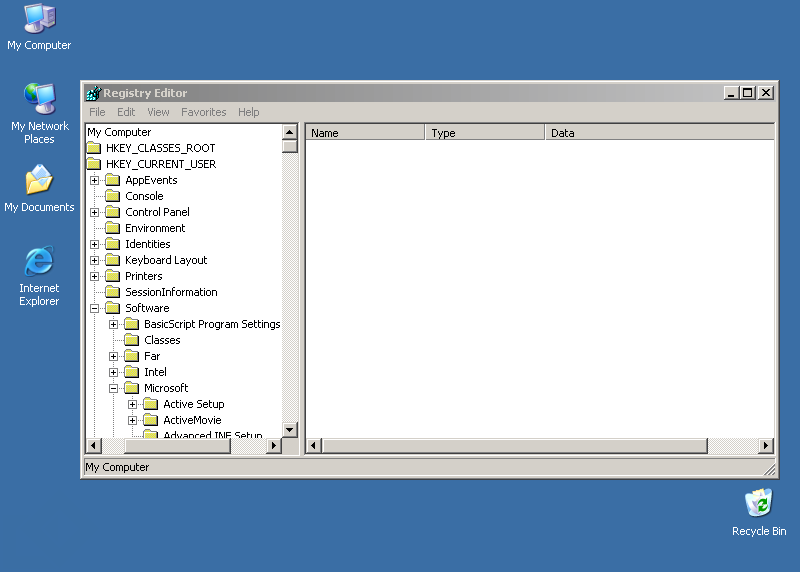Click the SessionInformation folder icon
This screenshot has height=572, width=800.
113,292
